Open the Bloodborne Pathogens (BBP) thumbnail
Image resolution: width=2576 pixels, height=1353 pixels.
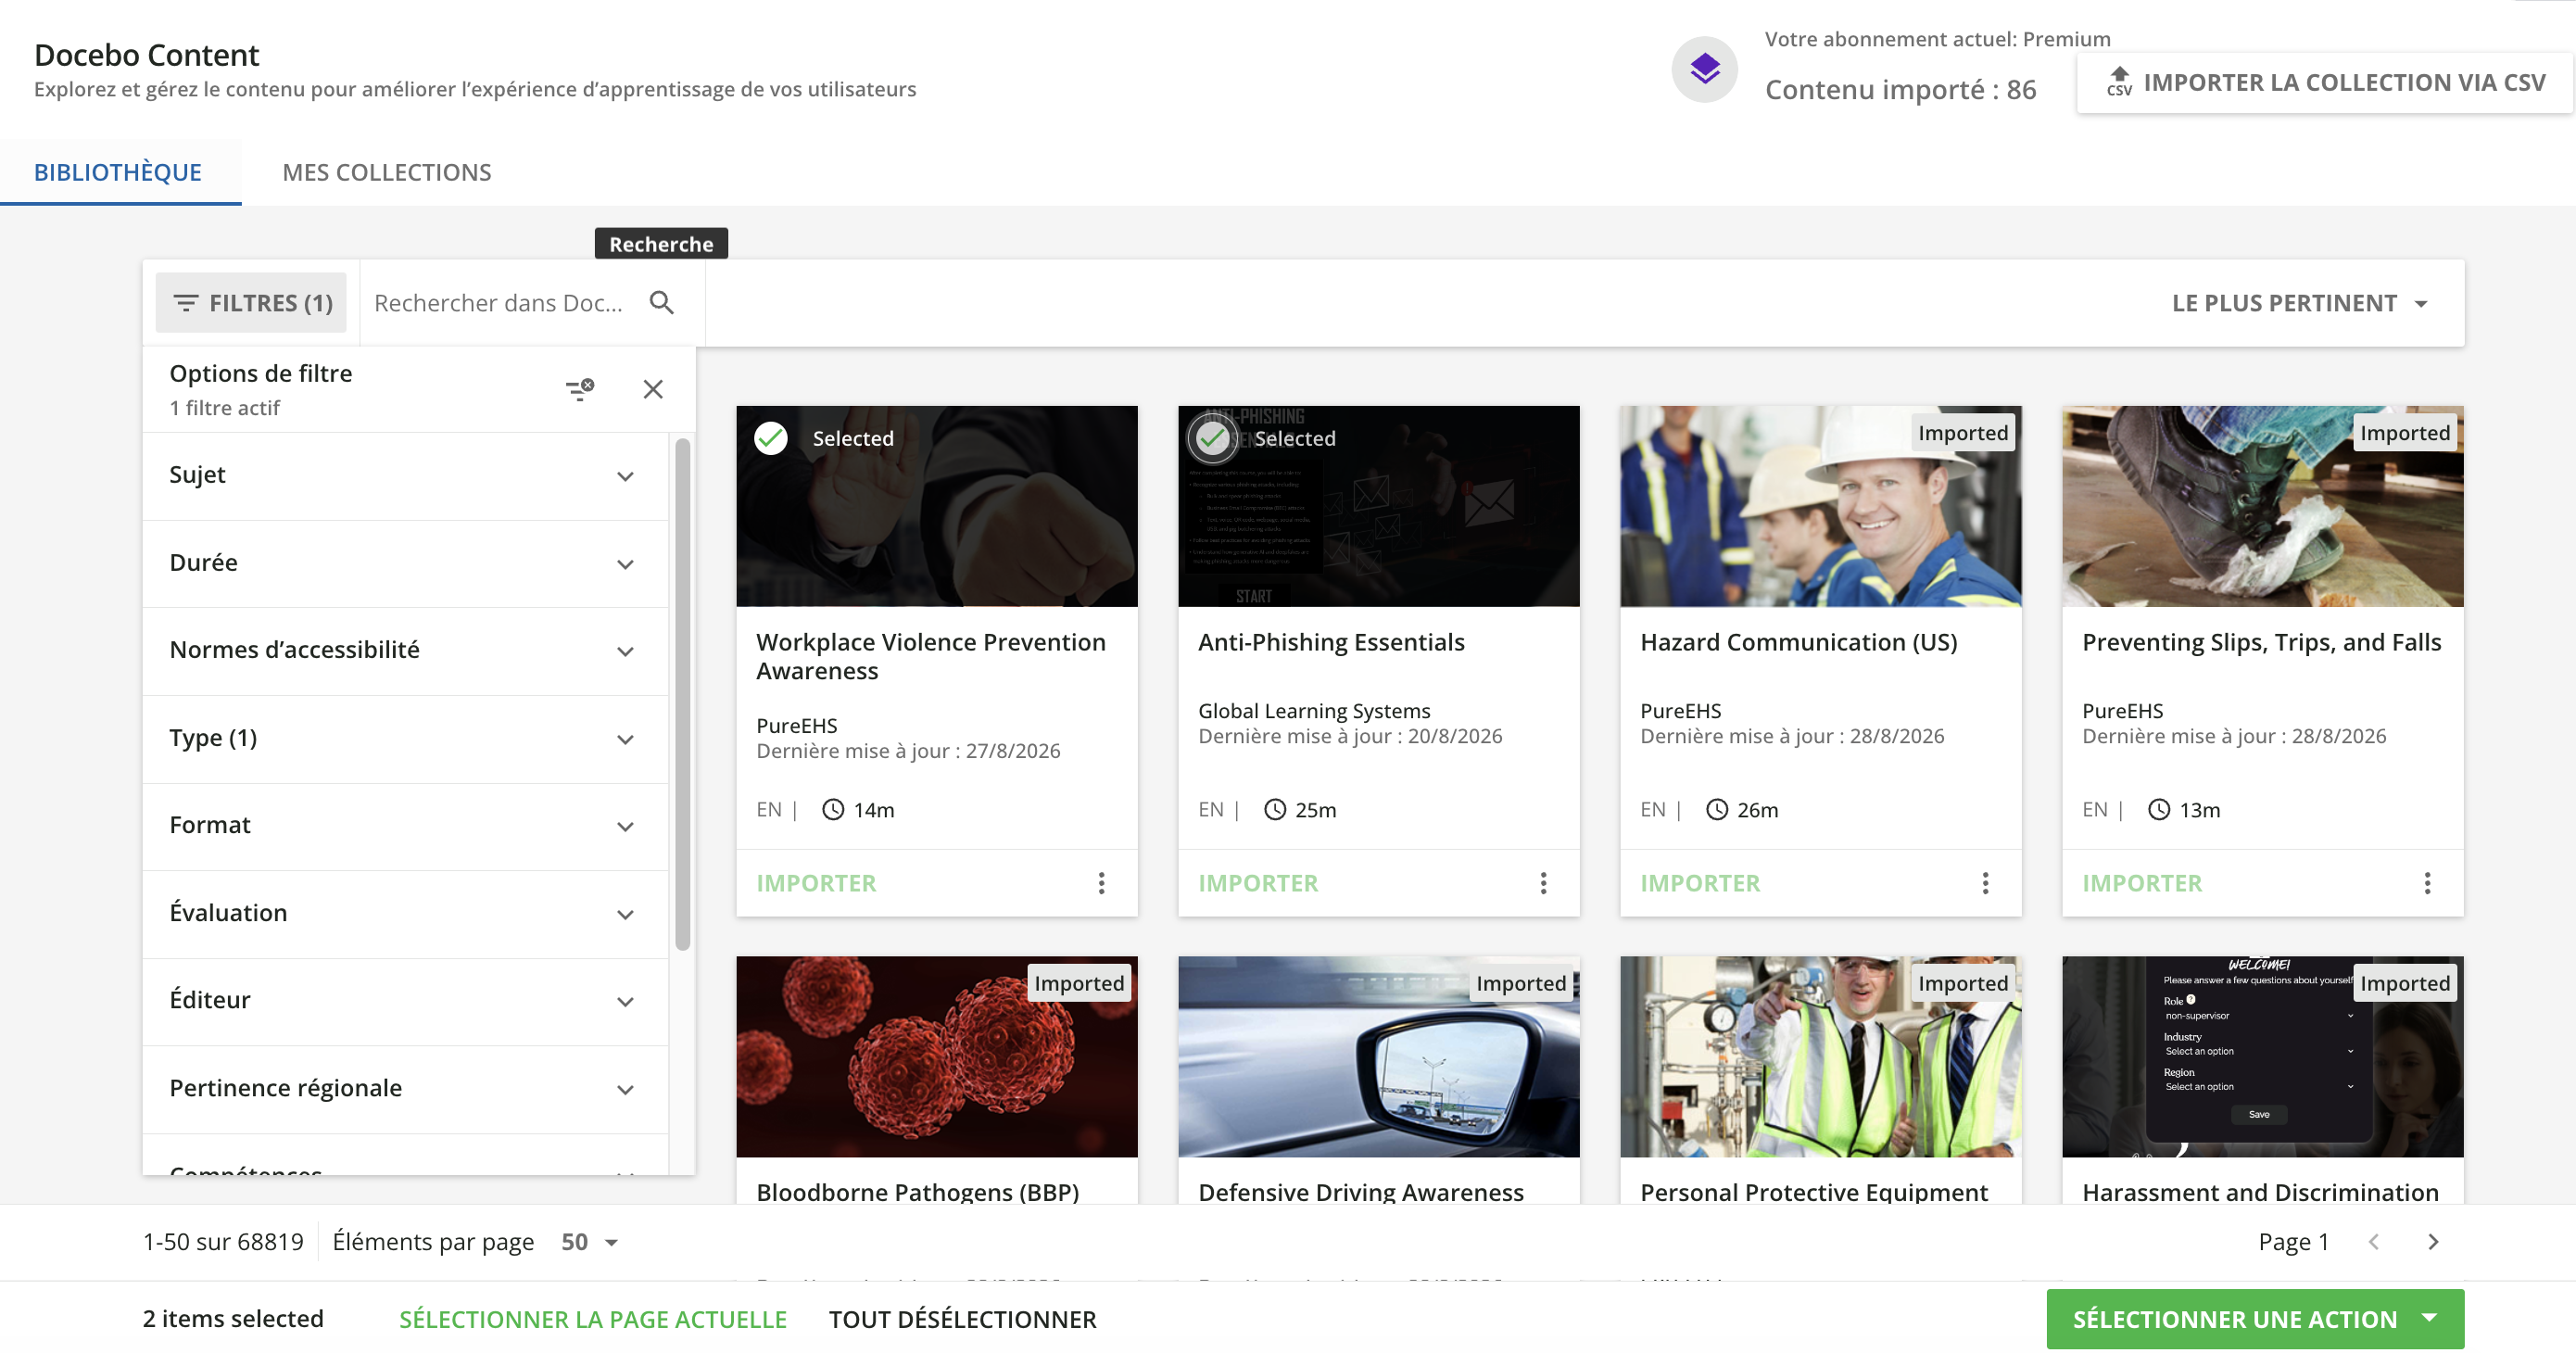click(937, 1056)
